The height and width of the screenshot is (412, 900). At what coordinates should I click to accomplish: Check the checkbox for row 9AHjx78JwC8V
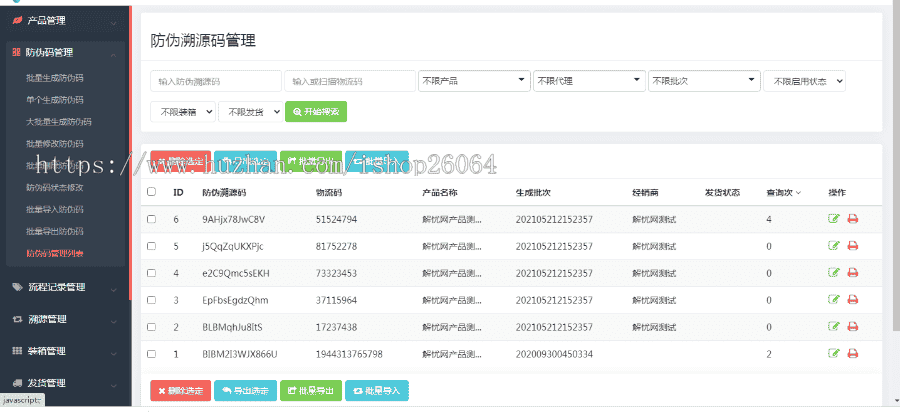click(x=152, y=219)
